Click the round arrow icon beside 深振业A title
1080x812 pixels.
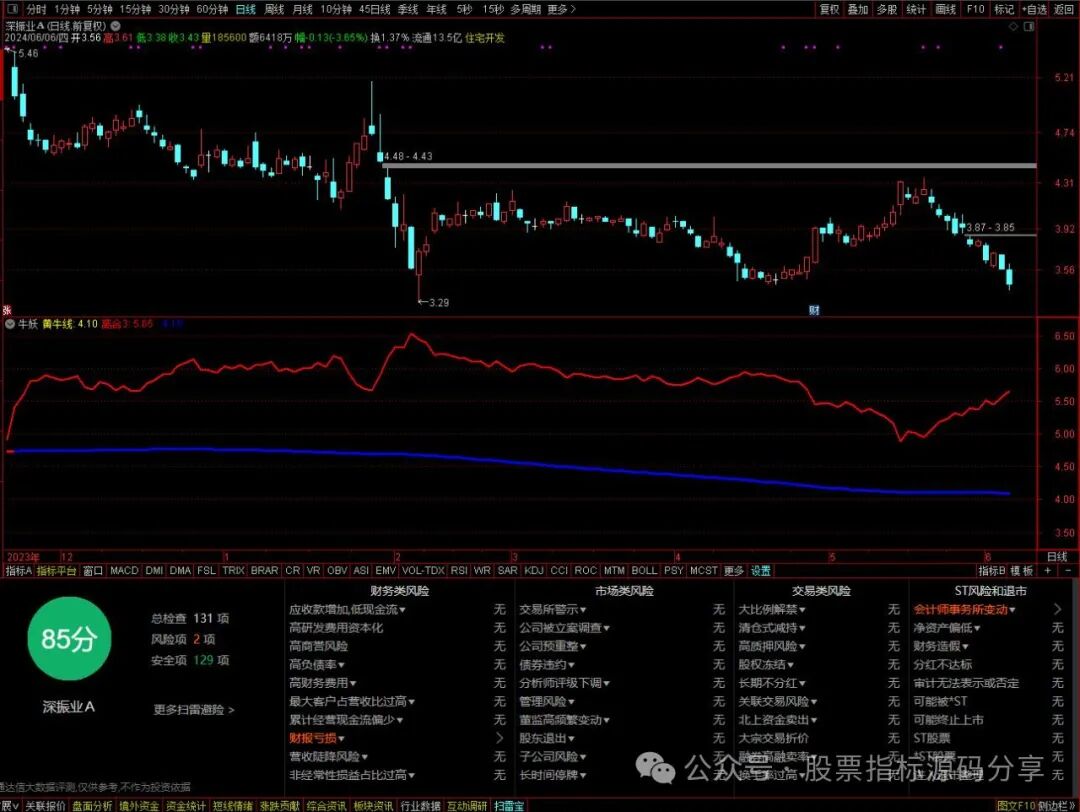coord(116,25)
